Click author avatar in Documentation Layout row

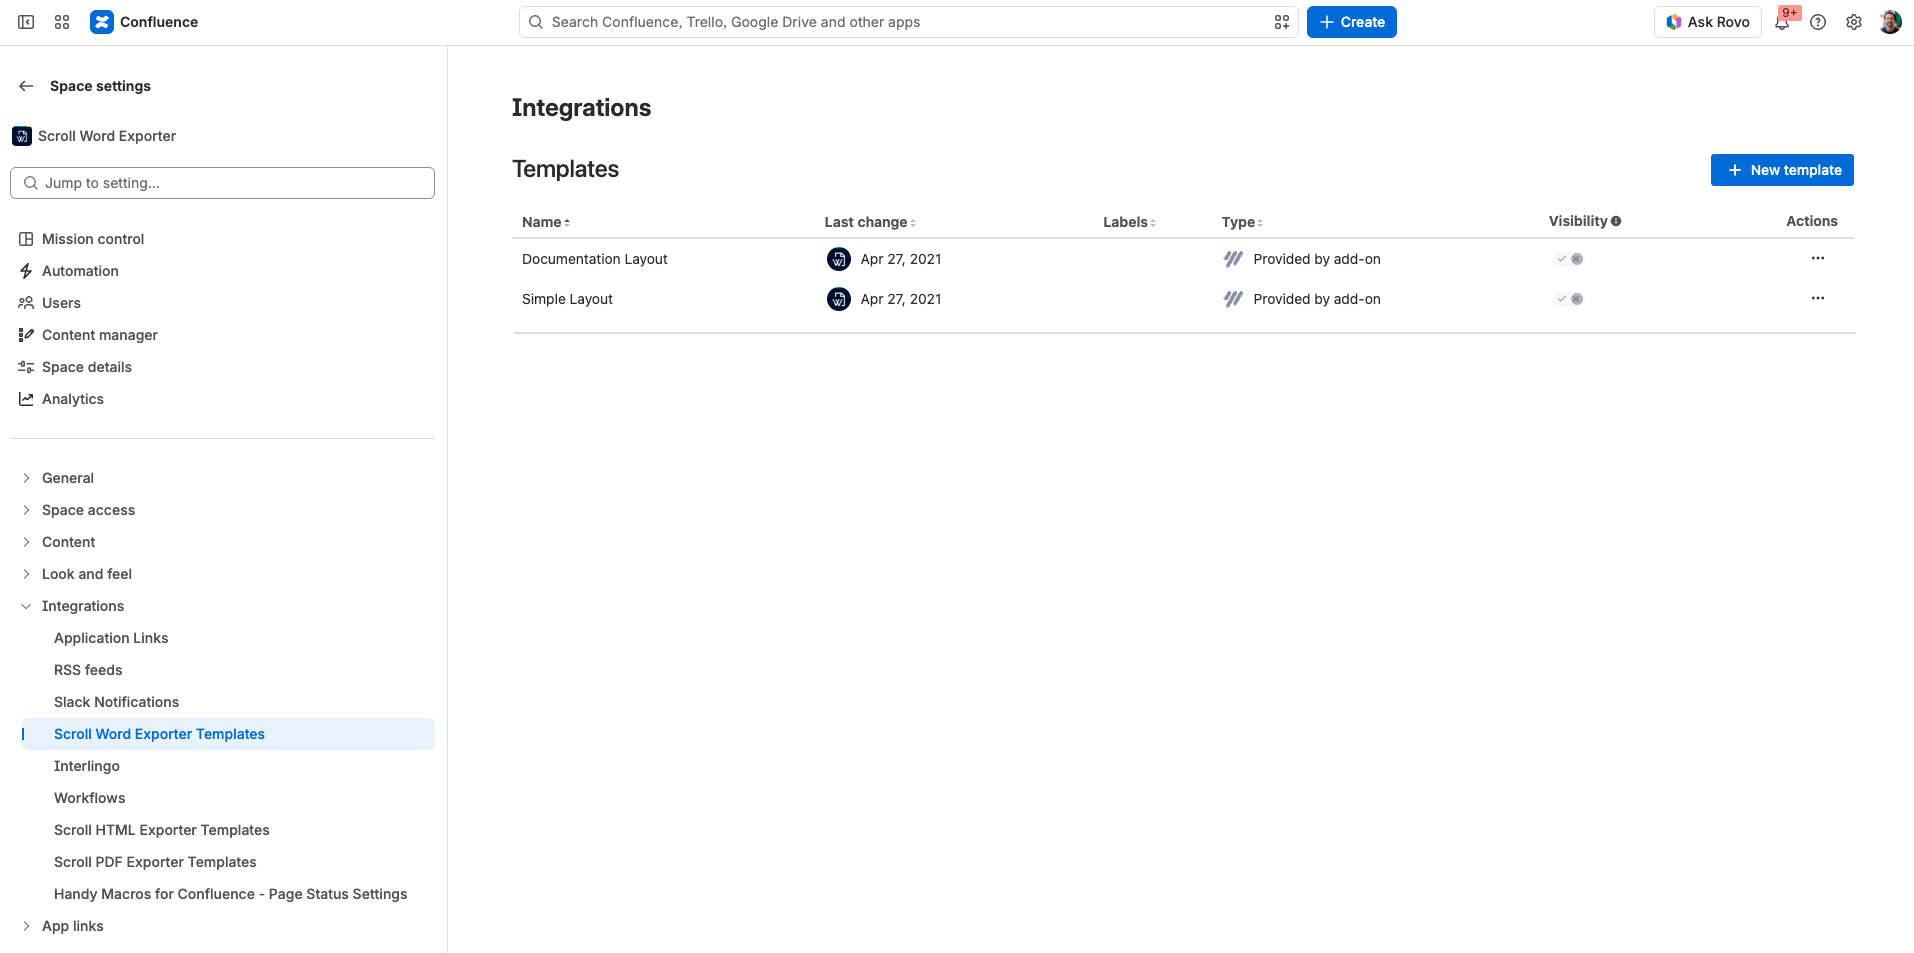tap(839, 259)
